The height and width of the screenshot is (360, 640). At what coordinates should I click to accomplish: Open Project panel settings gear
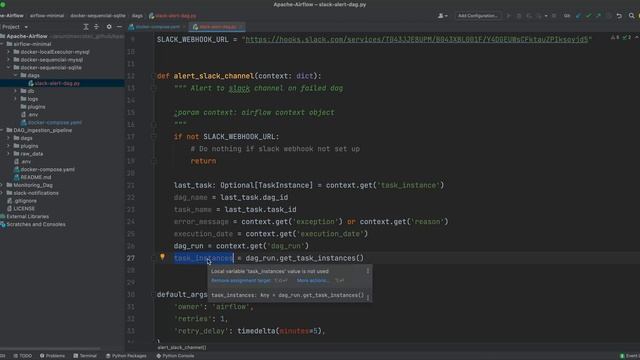(109, 27)
